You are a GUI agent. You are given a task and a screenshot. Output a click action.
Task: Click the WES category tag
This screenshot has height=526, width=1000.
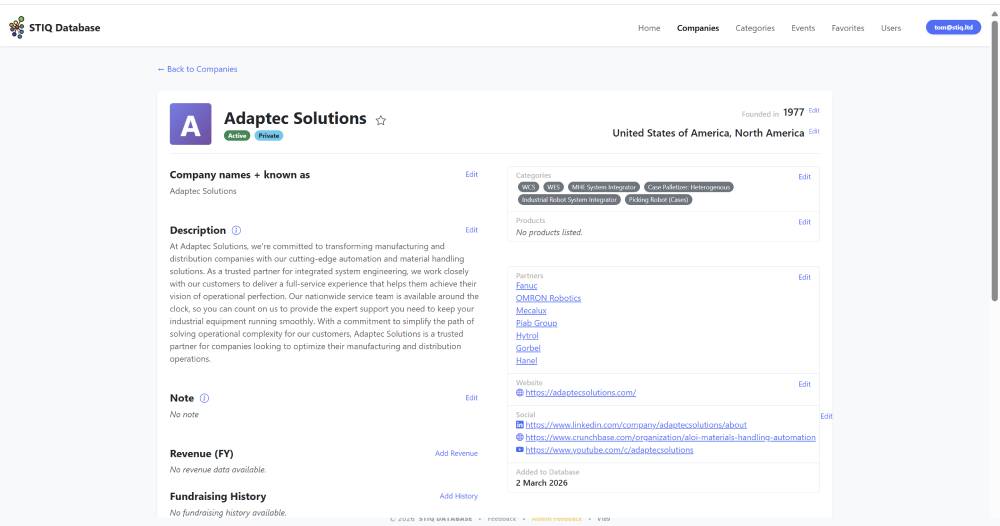click(553, 187)
